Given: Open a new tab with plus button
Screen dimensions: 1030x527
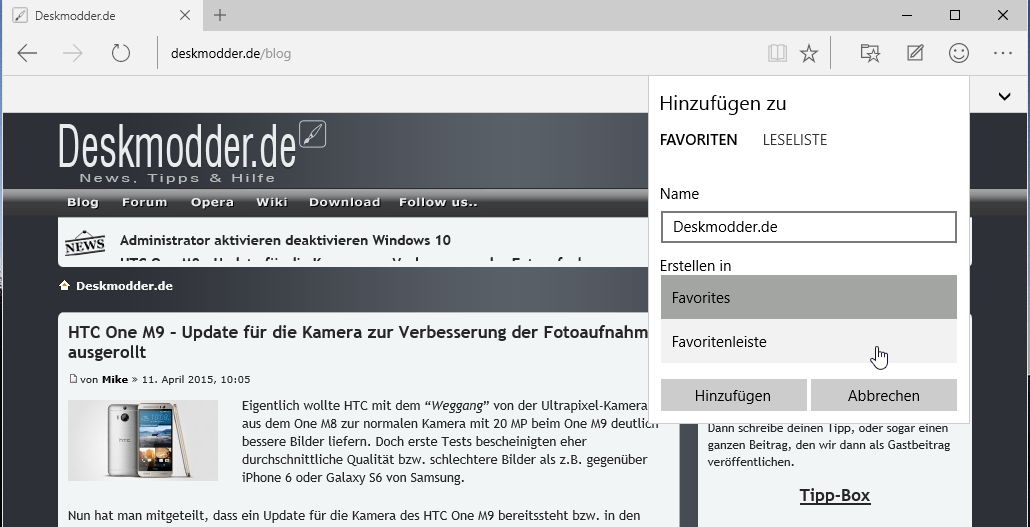Looking at the screenshot, I should [220, 15].
